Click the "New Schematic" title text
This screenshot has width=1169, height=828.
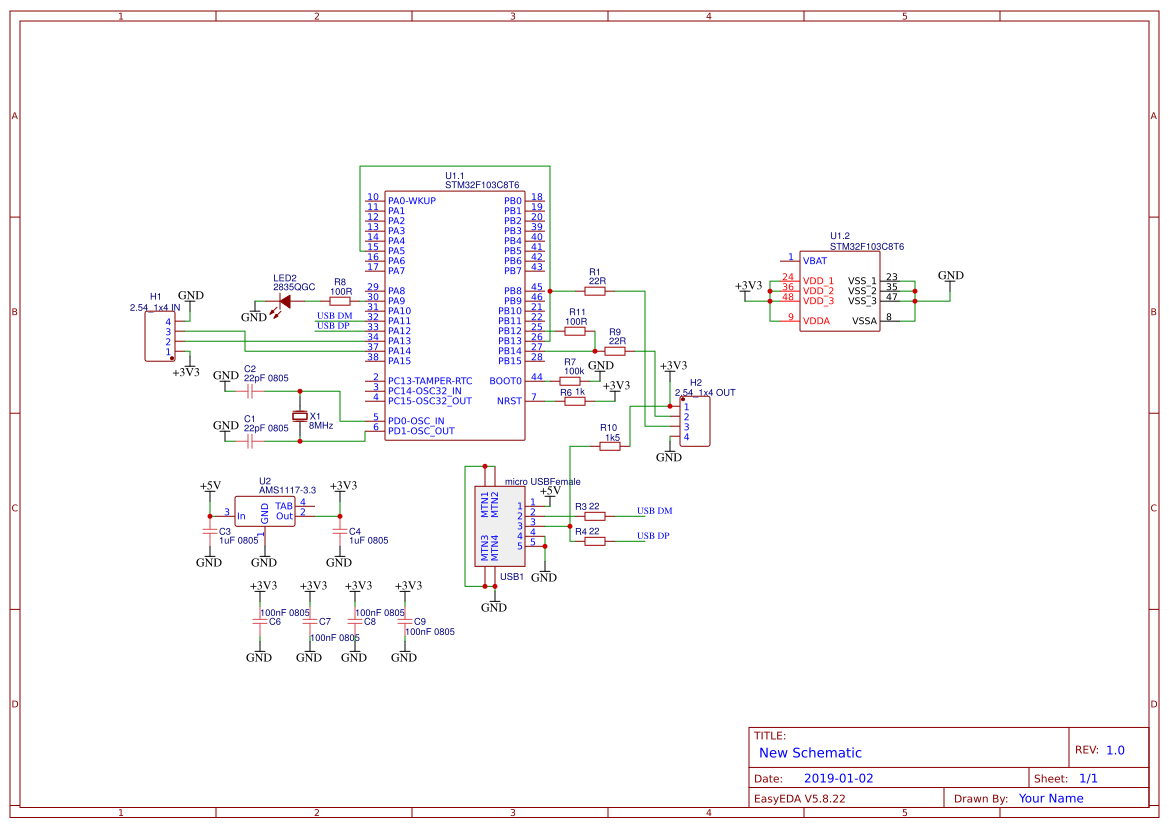[810, 753]
